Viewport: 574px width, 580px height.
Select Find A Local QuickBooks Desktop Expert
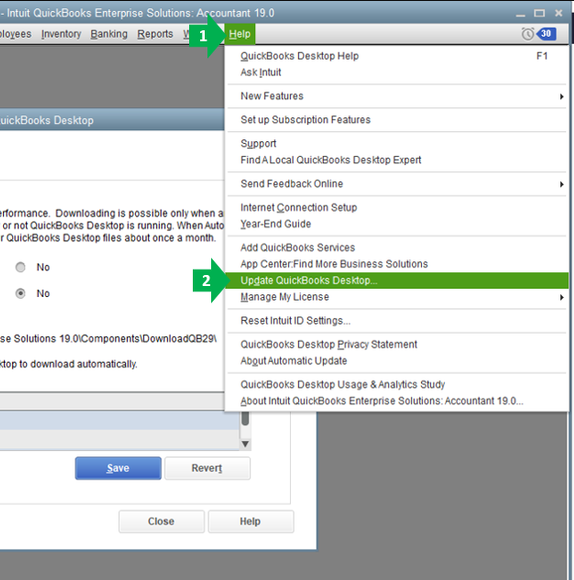coord(396,160)
